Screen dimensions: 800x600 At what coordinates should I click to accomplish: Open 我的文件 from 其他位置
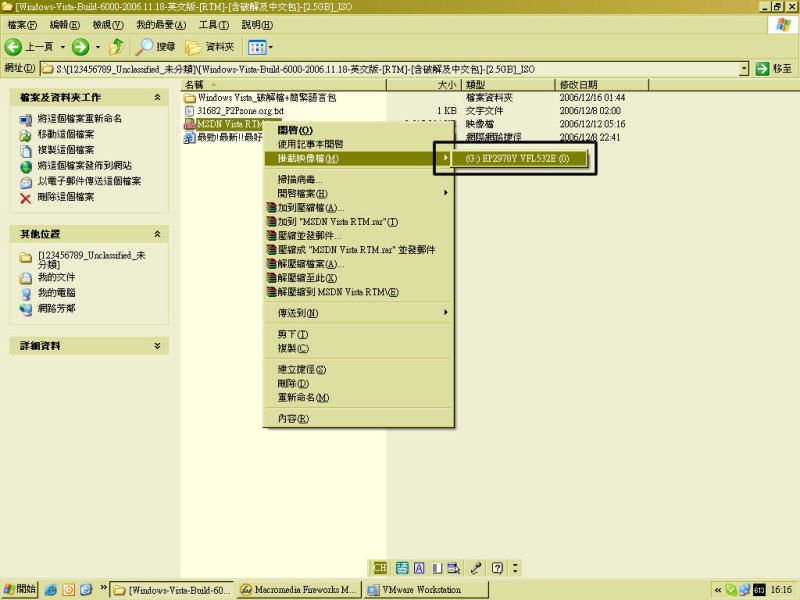click(x=57, y=277)
